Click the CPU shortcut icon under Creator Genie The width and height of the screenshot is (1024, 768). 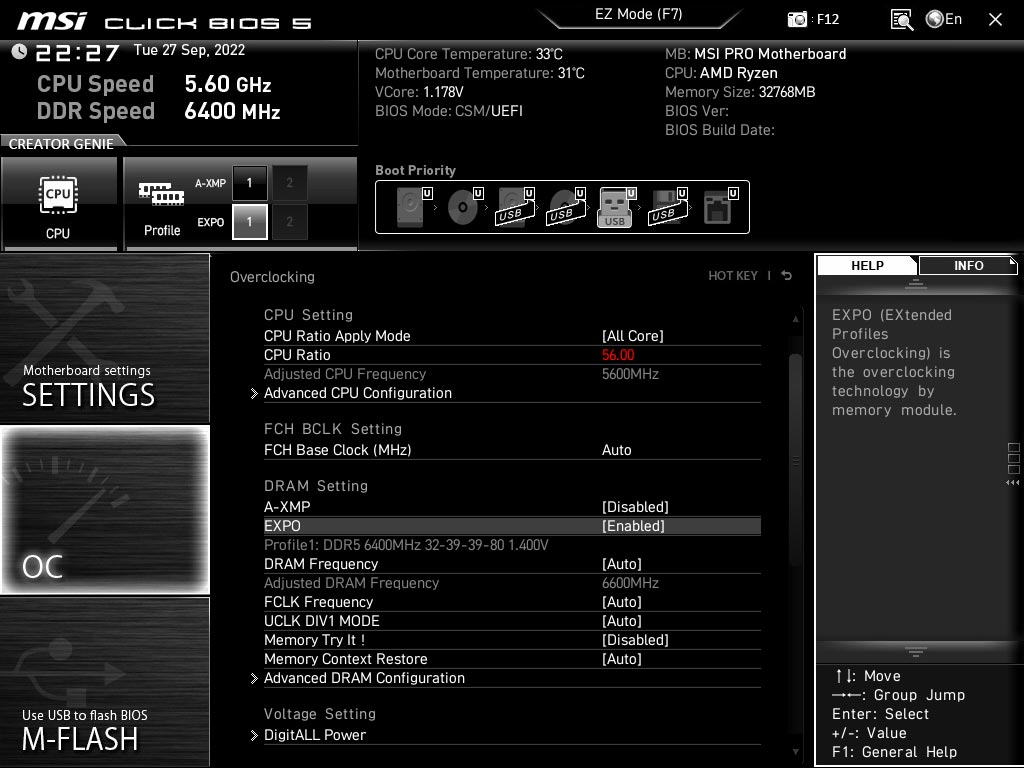coord(60,196)
